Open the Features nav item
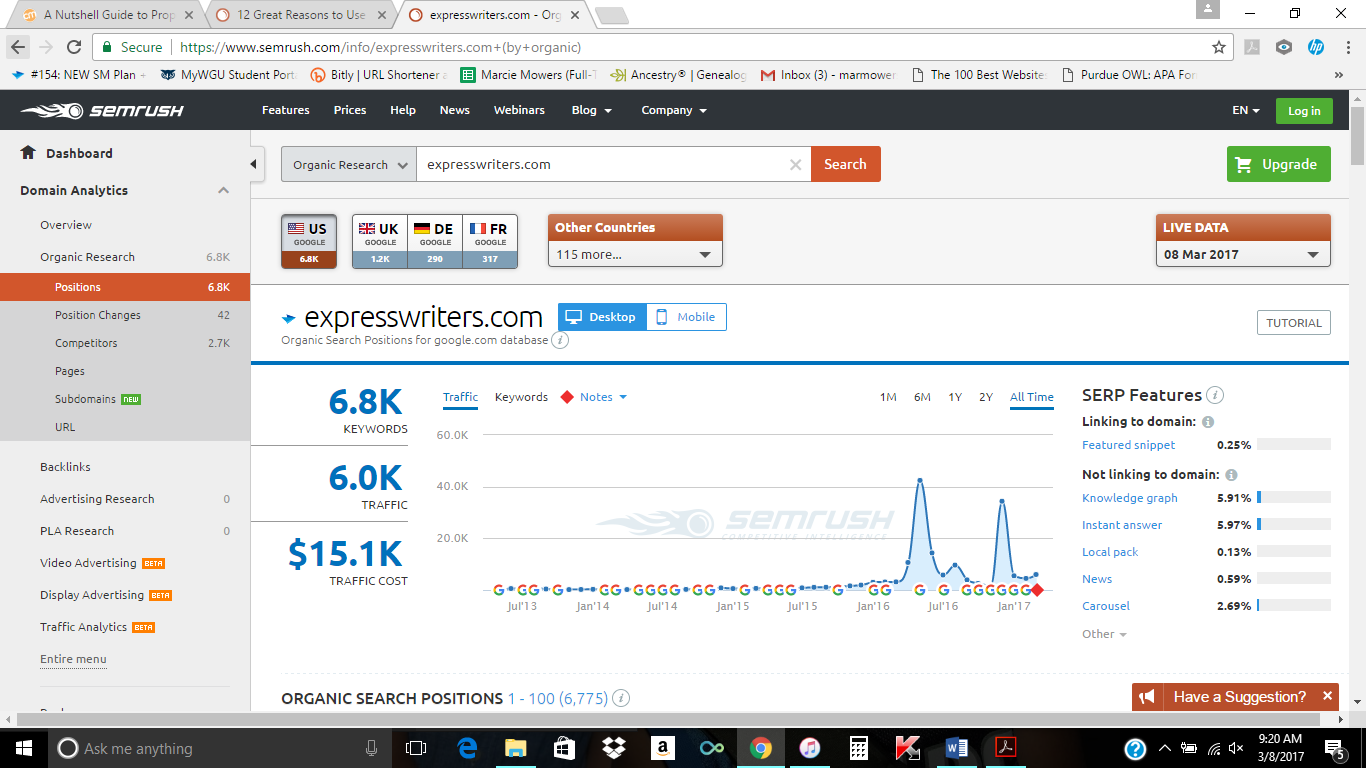The height and width of the screenshot is (768, 1366). point(286,110)
